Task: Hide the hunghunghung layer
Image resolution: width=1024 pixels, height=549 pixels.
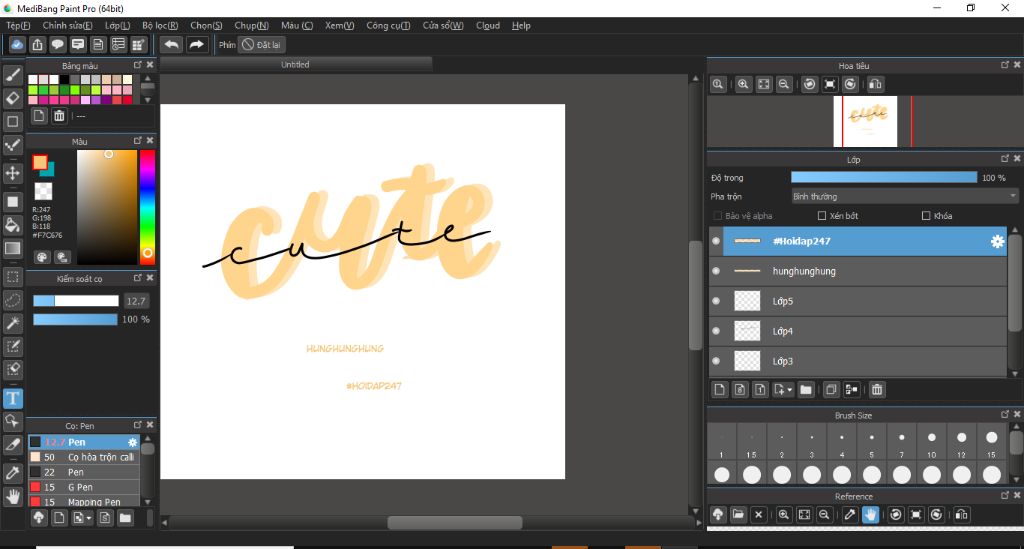Action: point(716,271)
